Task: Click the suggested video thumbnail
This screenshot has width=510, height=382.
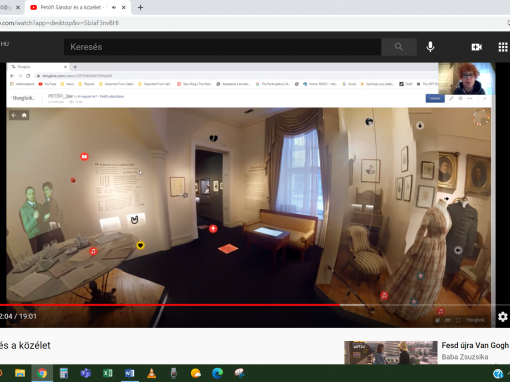Action: coord(391,352)
